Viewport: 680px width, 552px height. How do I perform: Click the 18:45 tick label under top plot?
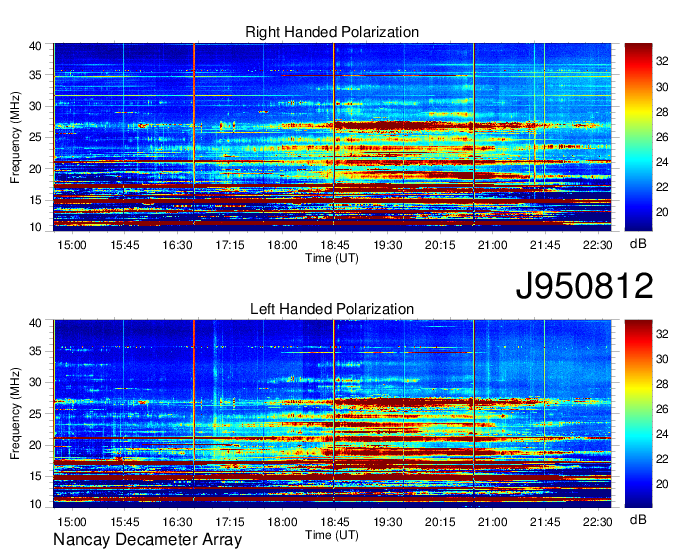click(x=335, y=245)
